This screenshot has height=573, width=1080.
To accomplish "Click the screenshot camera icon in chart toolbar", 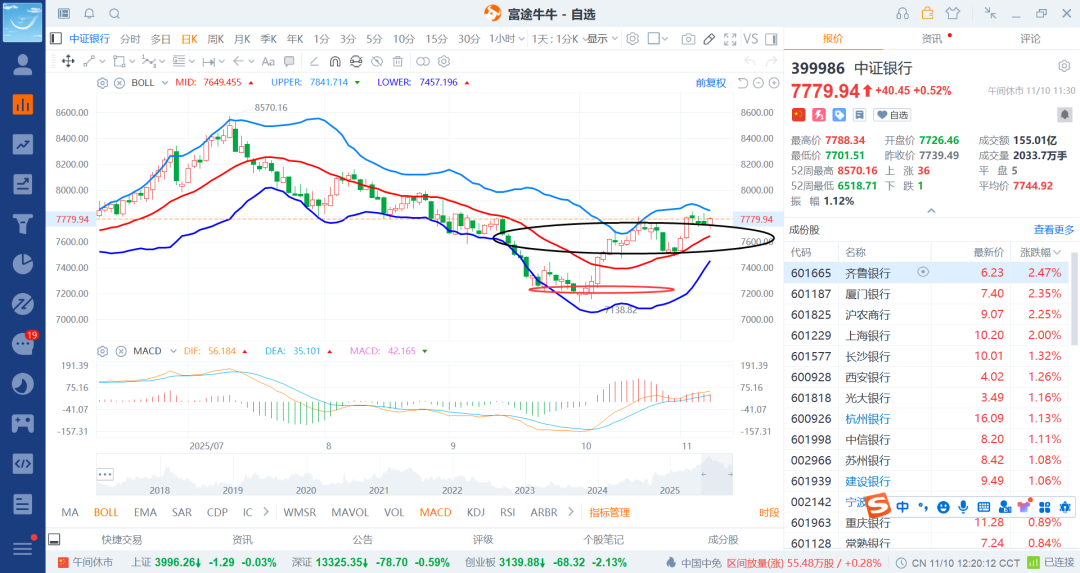I will pyautogui.click(x=688, y=39).
